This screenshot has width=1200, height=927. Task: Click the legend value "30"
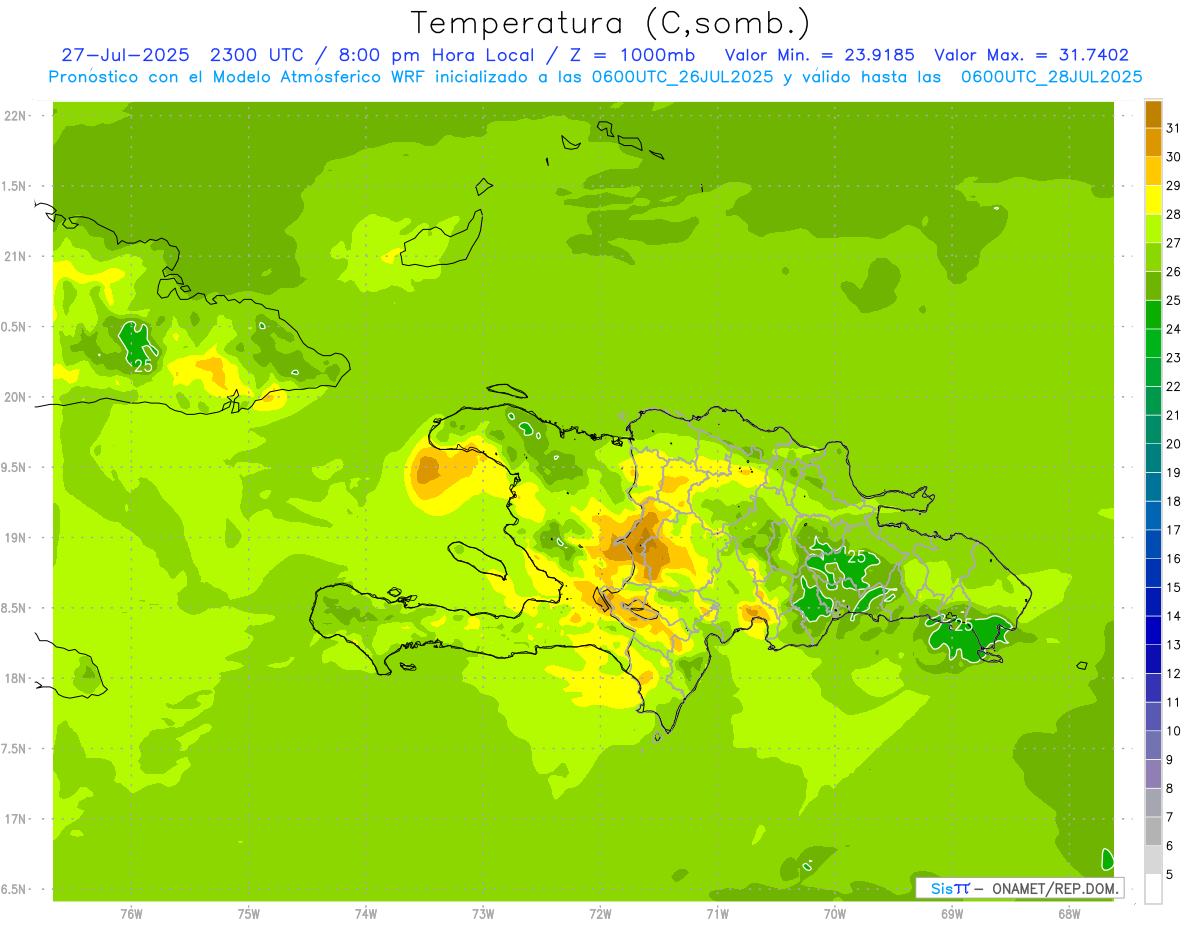[1173, 157]
